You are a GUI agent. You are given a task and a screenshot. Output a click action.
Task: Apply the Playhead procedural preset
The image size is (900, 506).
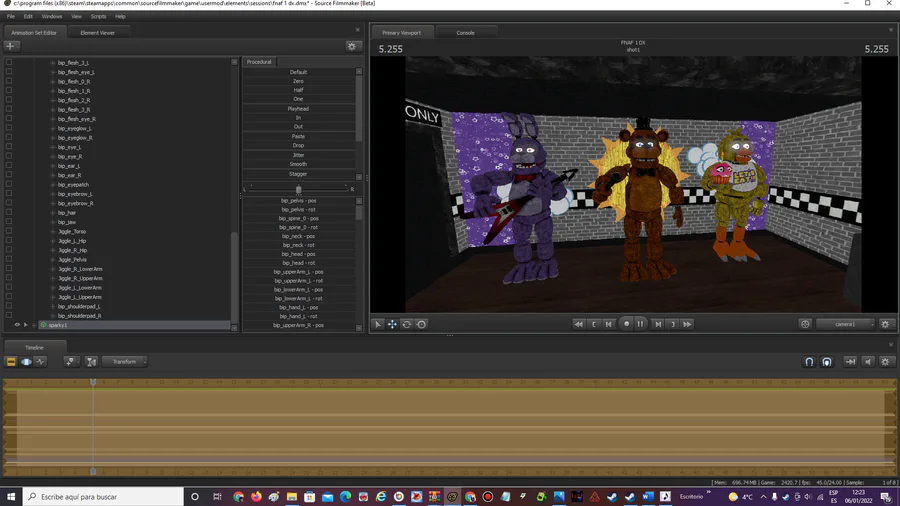(x=298, y=108)
